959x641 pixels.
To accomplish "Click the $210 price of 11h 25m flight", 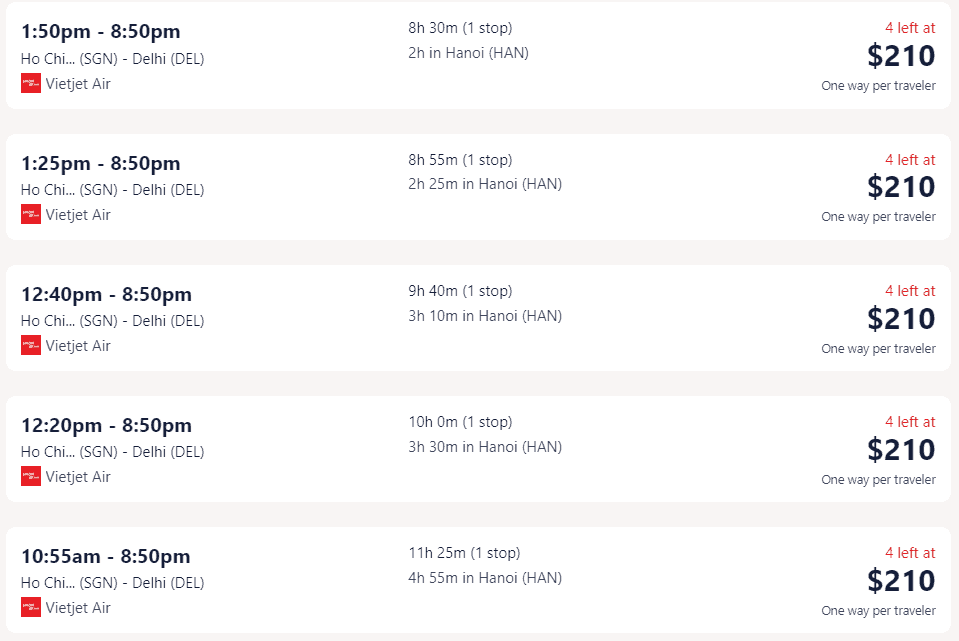I will pos(902,580).
